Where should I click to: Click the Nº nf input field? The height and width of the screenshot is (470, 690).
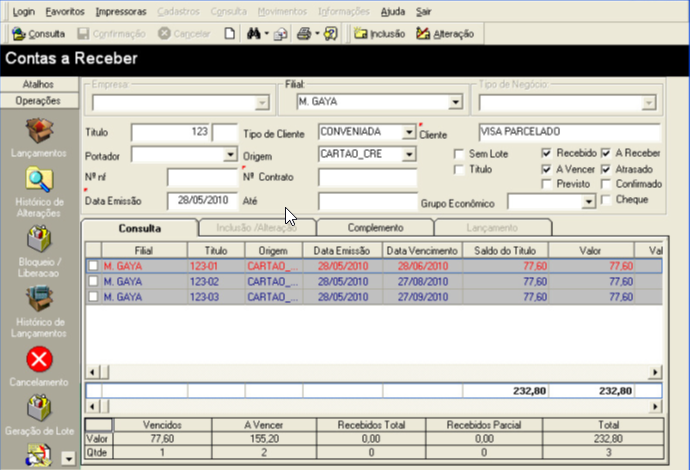(x=202, y=177)
